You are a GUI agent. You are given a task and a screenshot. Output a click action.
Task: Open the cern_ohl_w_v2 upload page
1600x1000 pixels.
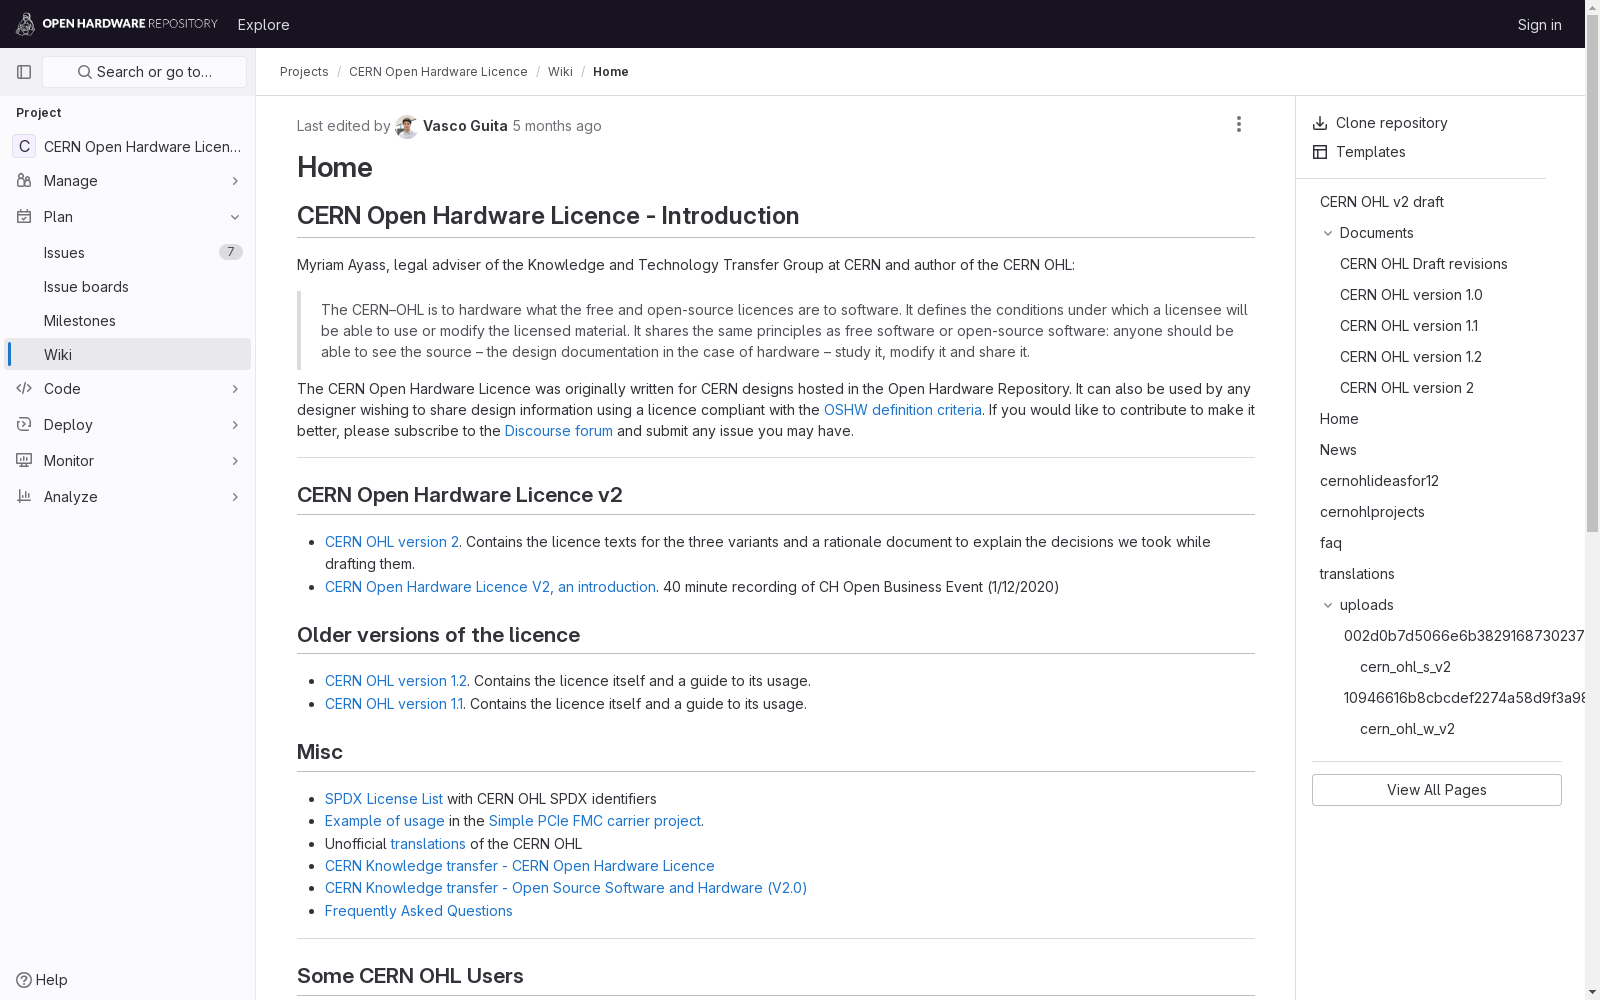click(x=1407, y=729)
